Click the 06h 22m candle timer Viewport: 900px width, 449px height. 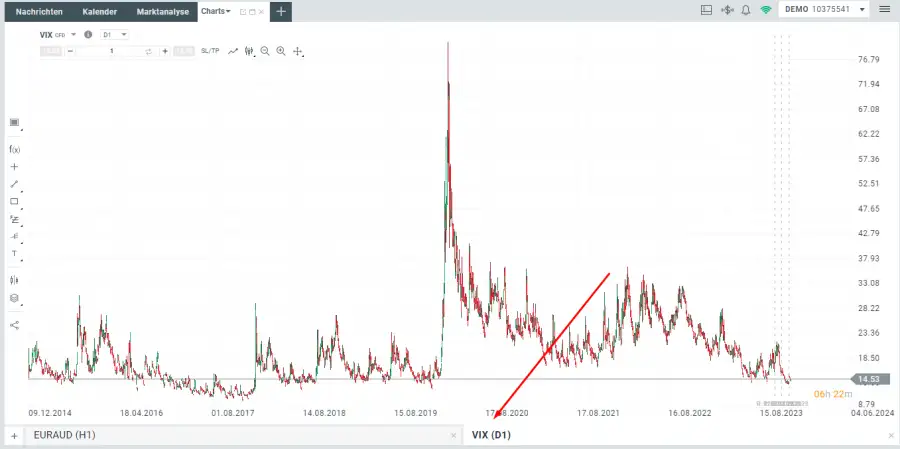point(833,394)
